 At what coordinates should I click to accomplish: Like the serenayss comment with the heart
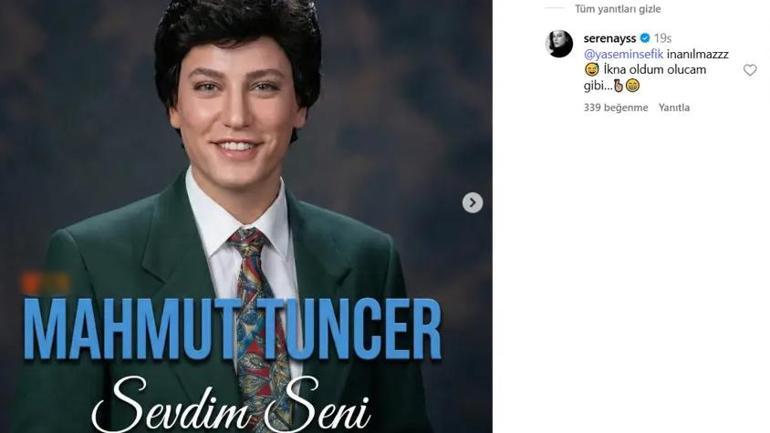point(749,70)
